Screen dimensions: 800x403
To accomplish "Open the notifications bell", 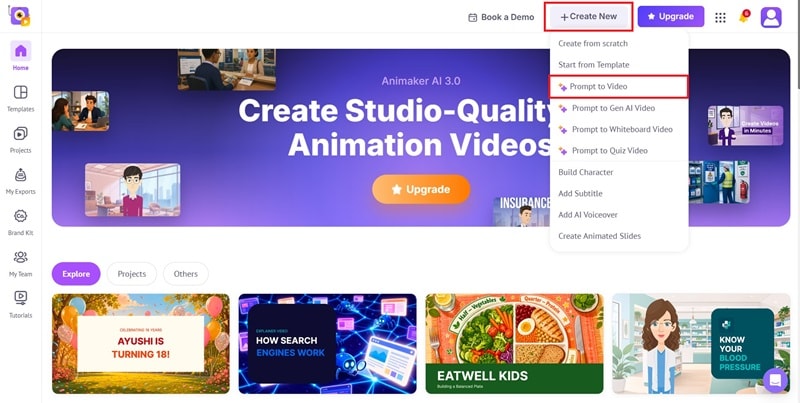I will (x=744, y=17).
